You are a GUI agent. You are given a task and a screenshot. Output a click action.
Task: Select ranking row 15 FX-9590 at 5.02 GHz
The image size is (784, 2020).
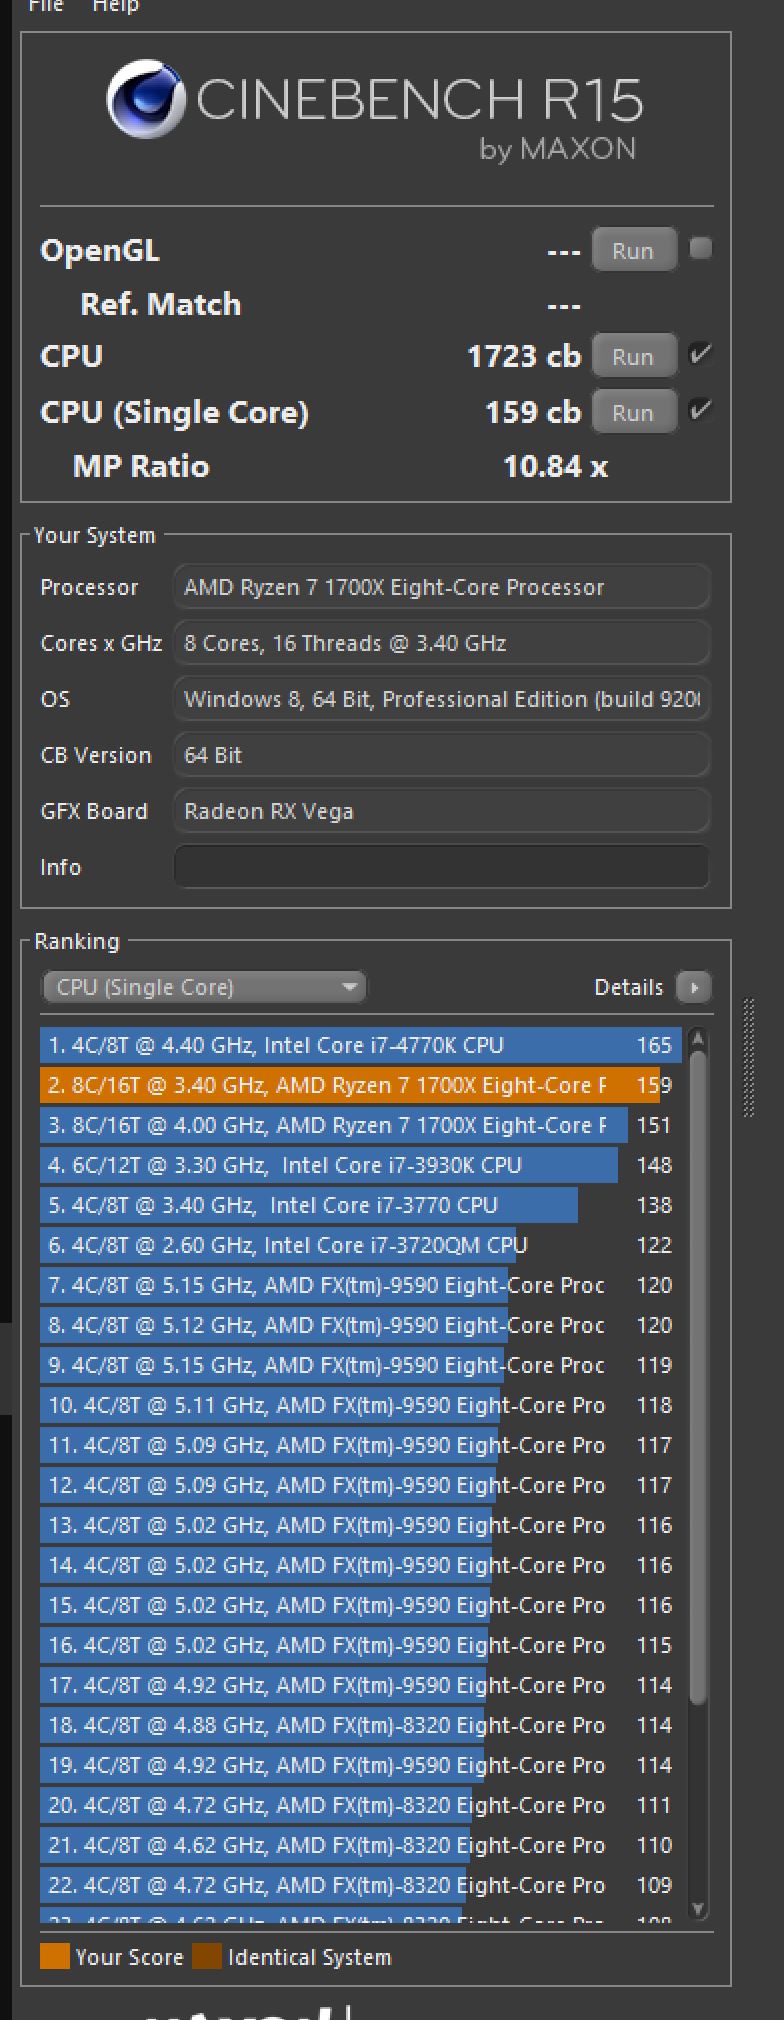[361, 1605]
